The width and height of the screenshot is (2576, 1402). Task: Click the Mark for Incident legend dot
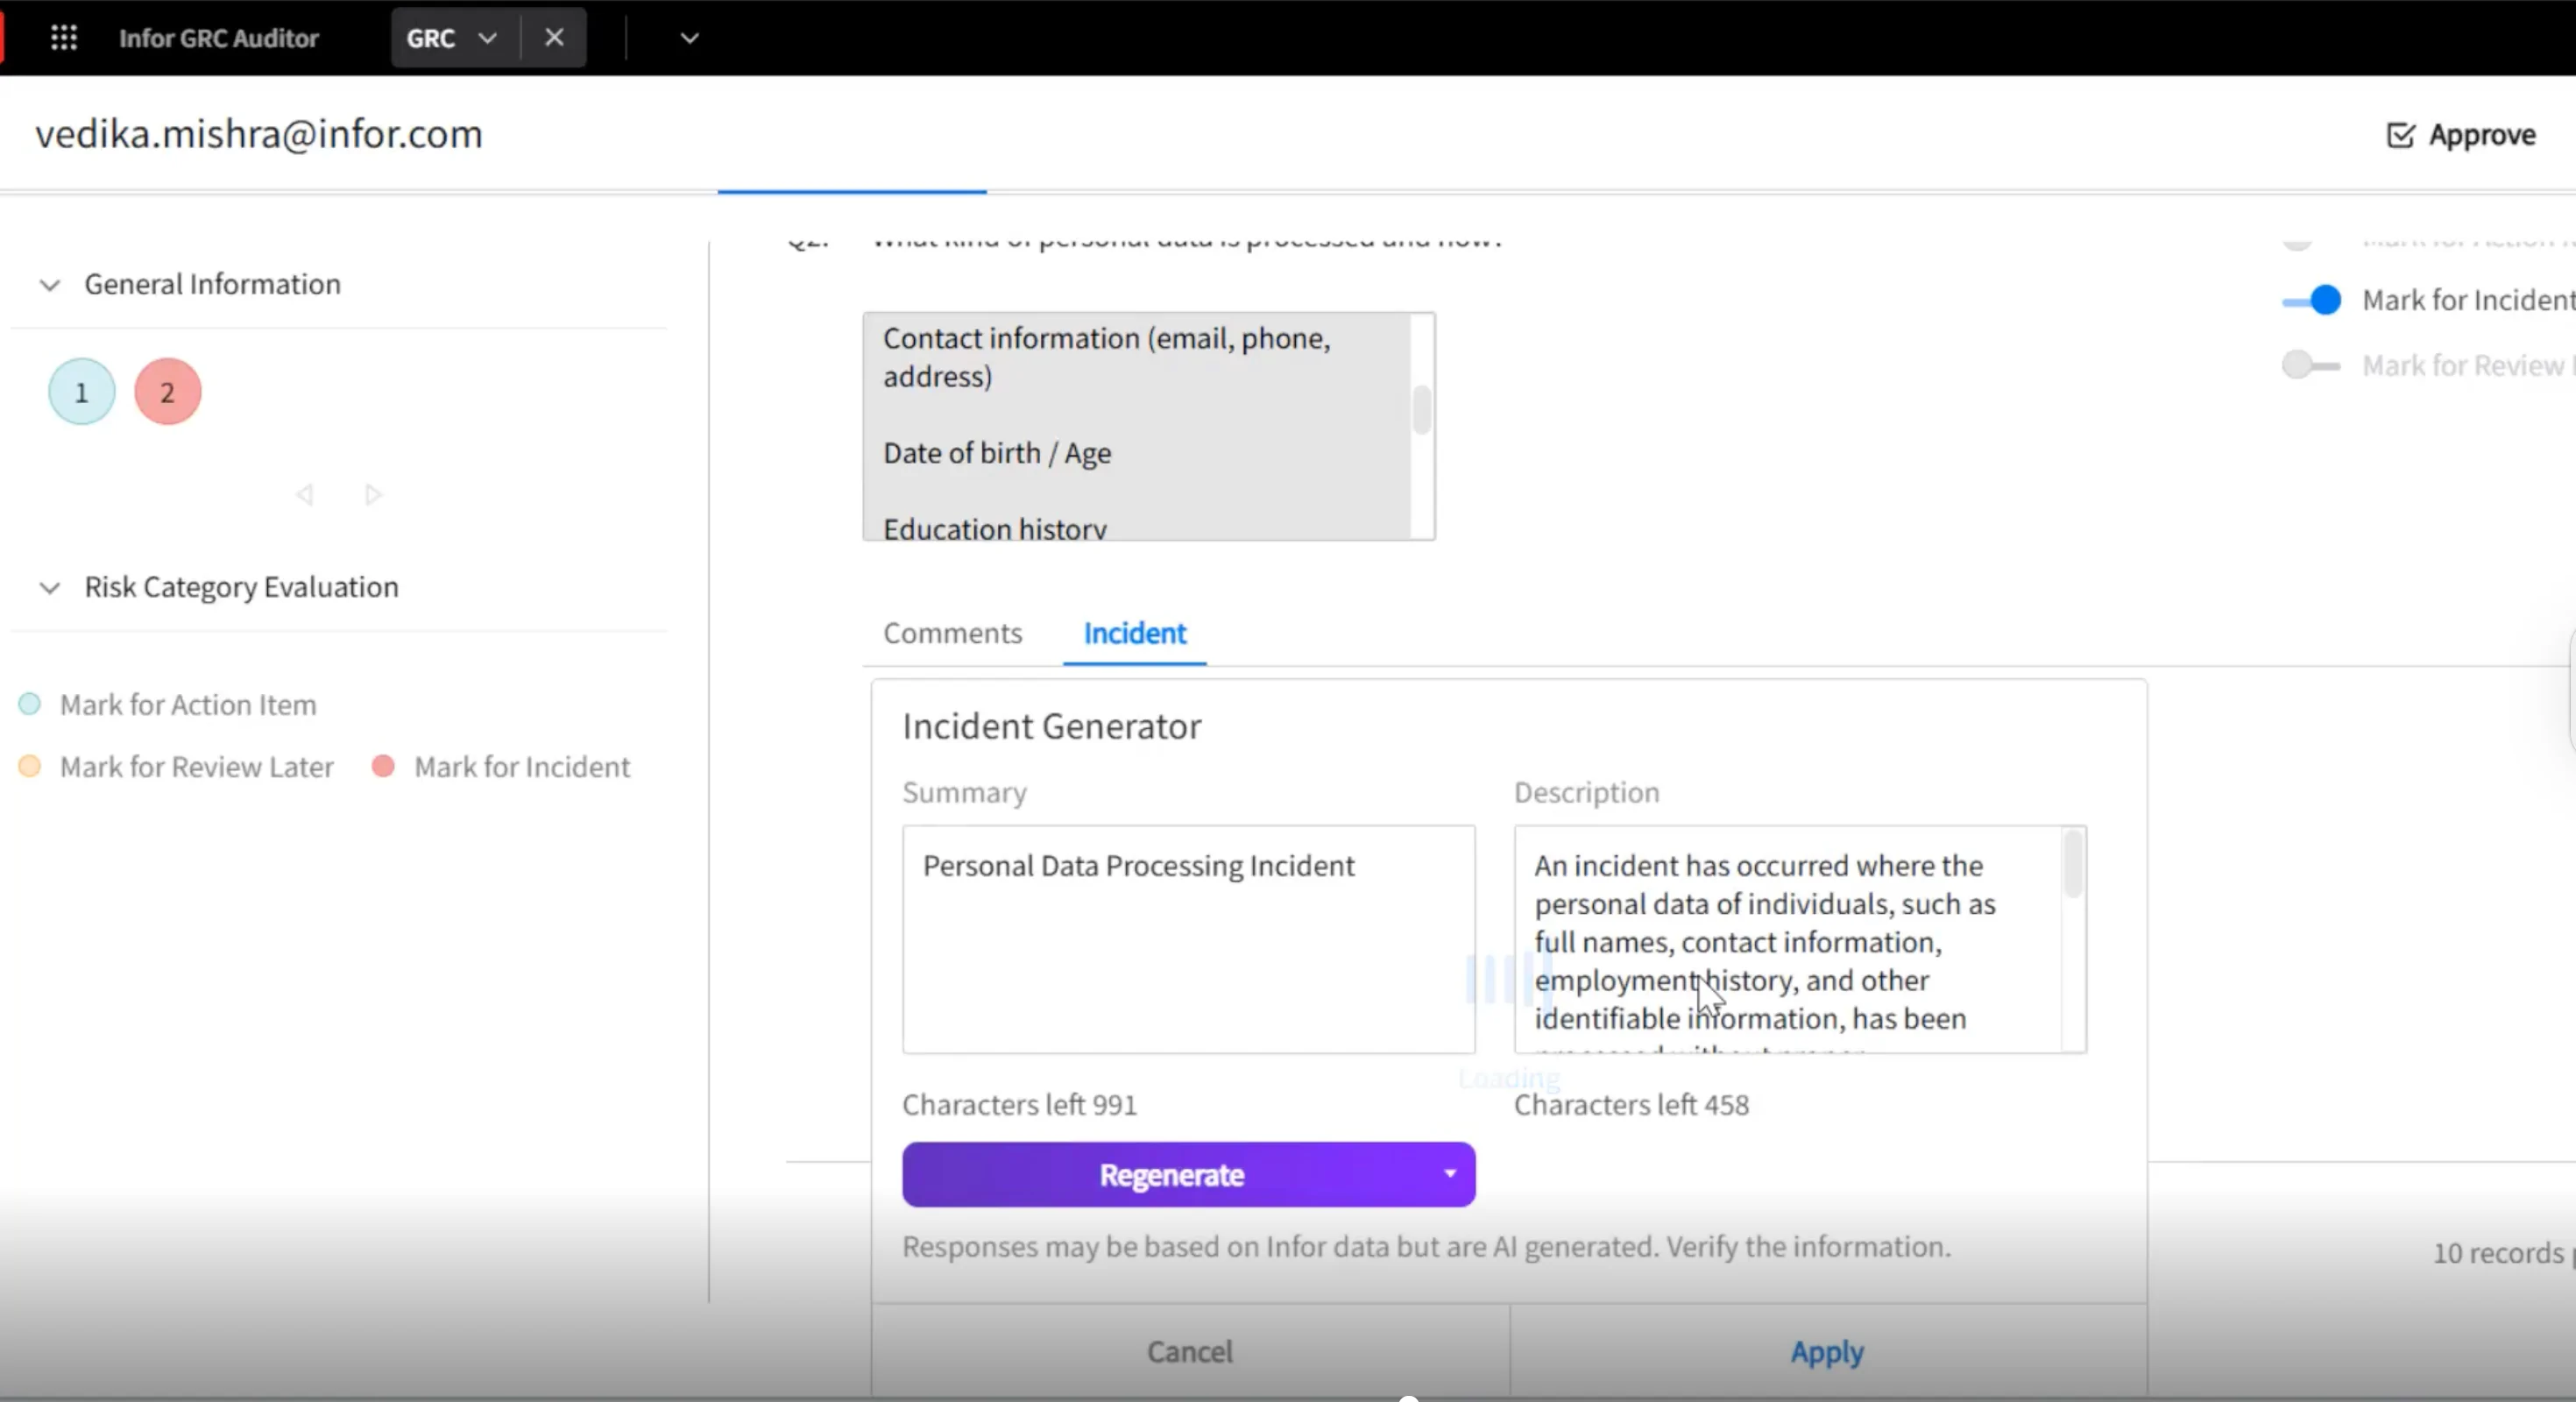click(381, 766)
